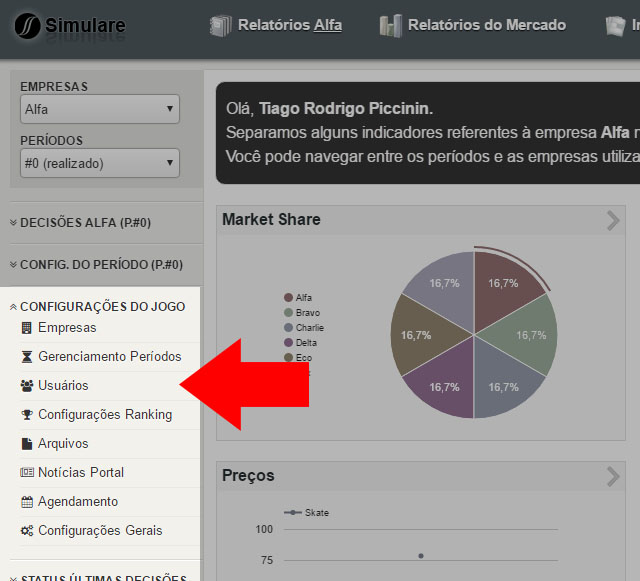640x581 pixels.
Task: Open Configurações Ranking
Action: tap(105, 415)
